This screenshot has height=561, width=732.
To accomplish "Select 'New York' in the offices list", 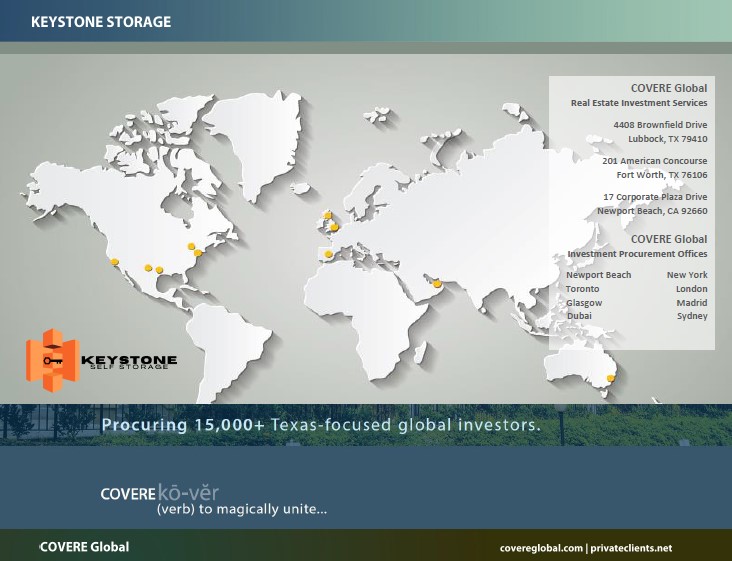I will coord(687,275).
